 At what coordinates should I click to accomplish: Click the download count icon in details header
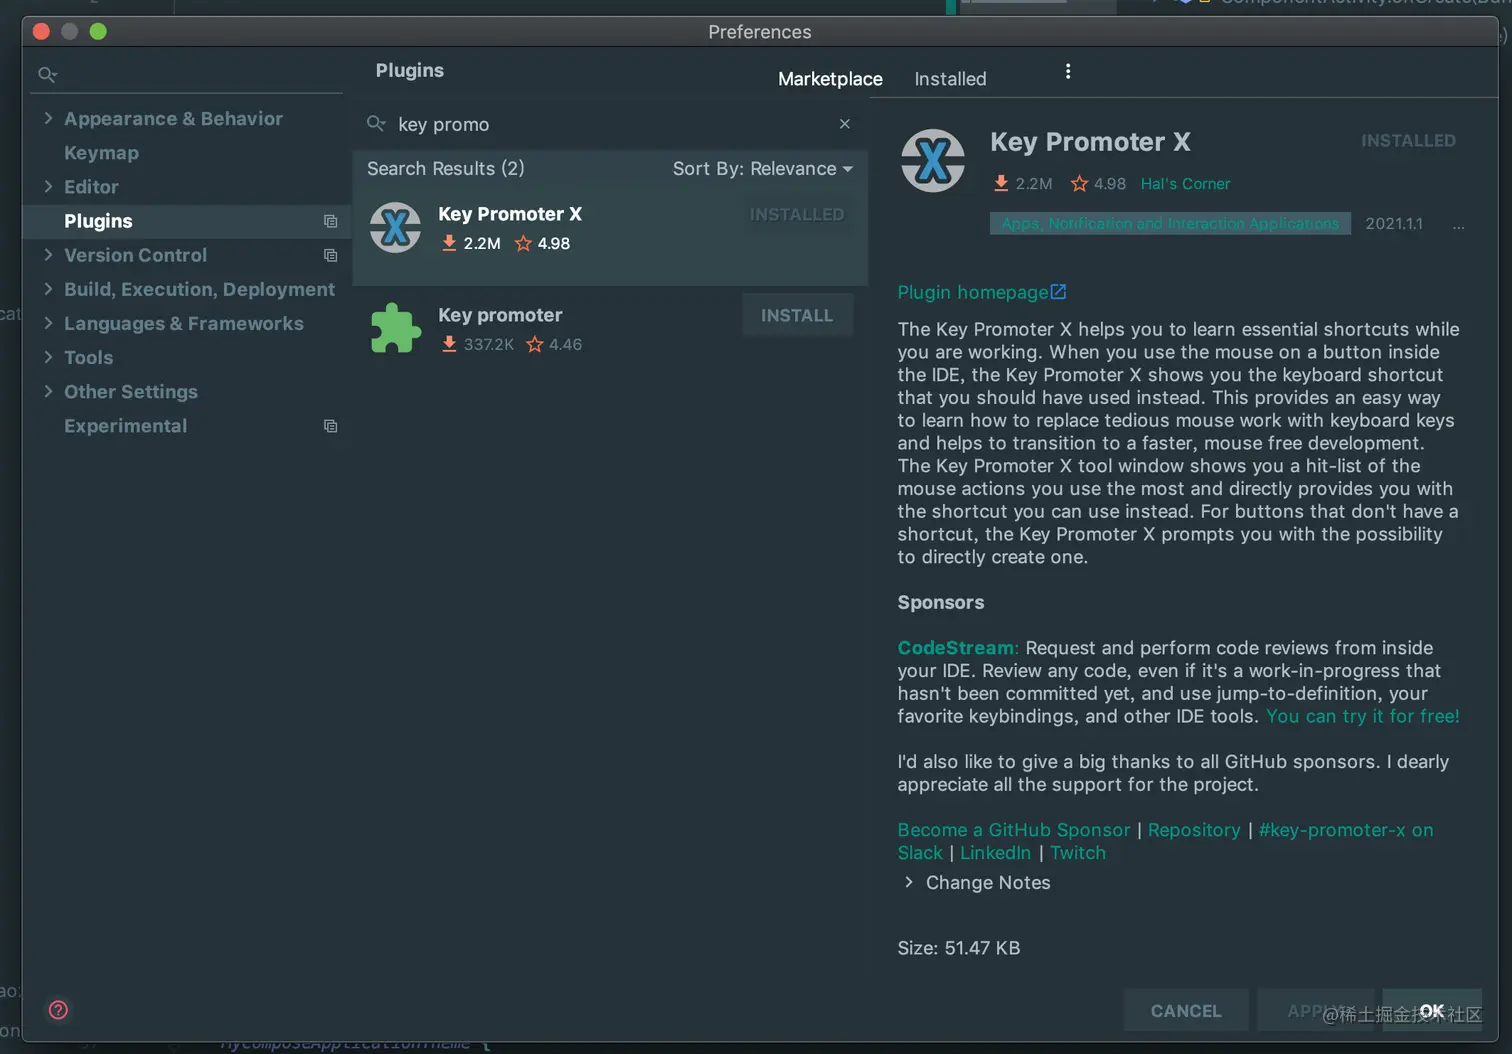(1001, 183)
